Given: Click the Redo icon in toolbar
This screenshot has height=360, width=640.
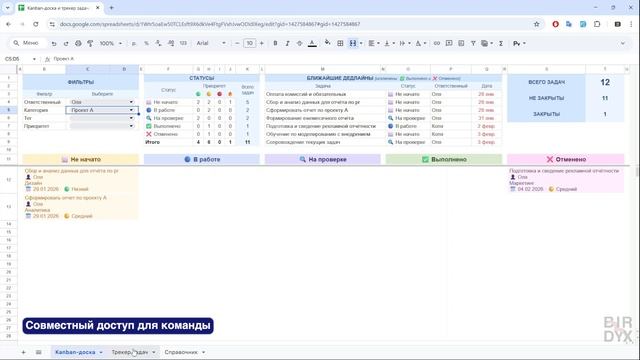Looking at the screenshot, I should (66, 43).
